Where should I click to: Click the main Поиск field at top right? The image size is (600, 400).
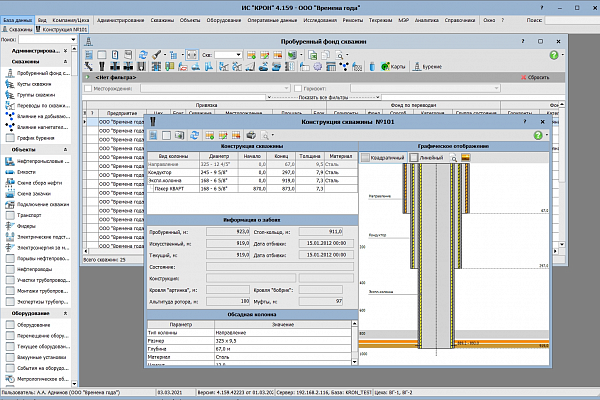pos(572,20)
